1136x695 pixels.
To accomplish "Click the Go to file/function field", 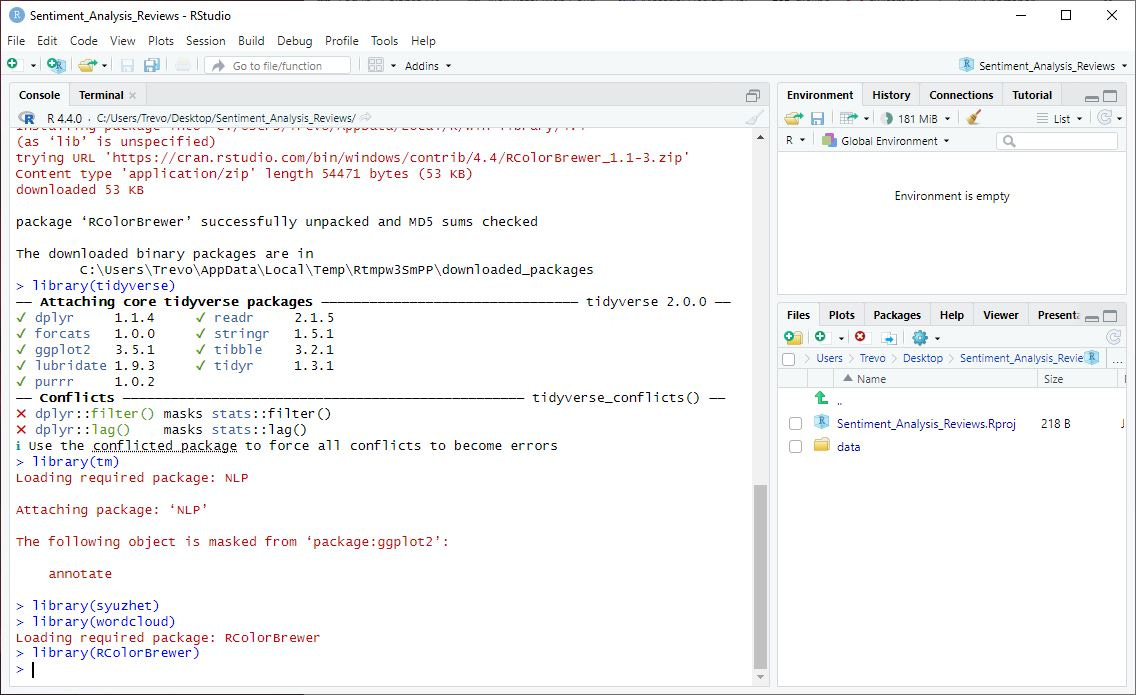I will point(277,66).
